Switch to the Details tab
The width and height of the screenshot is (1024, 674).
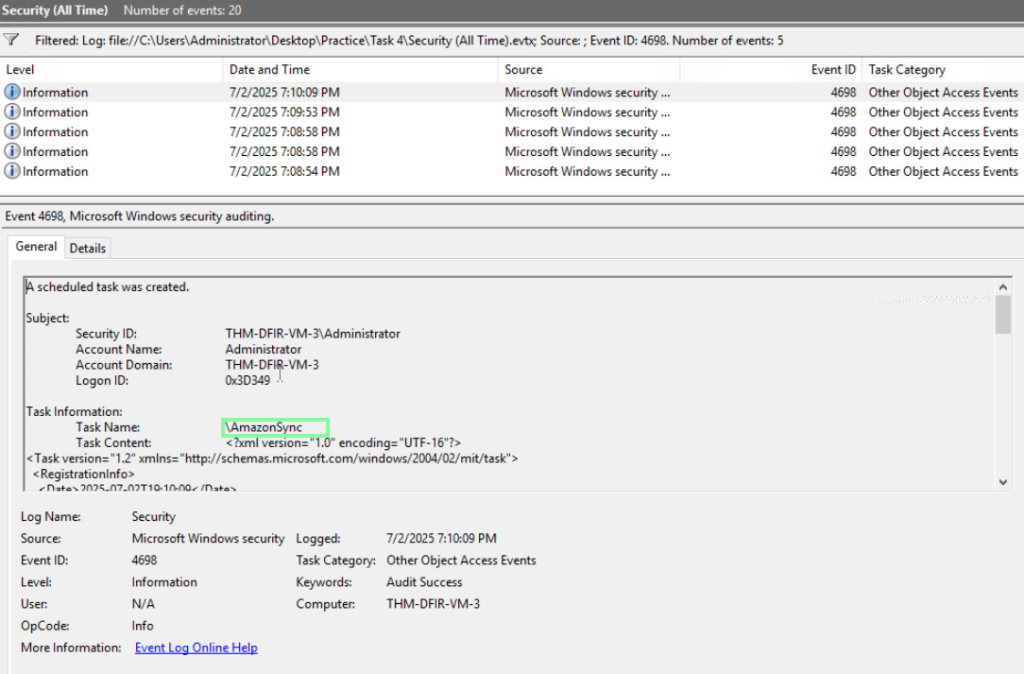[87, 248]
